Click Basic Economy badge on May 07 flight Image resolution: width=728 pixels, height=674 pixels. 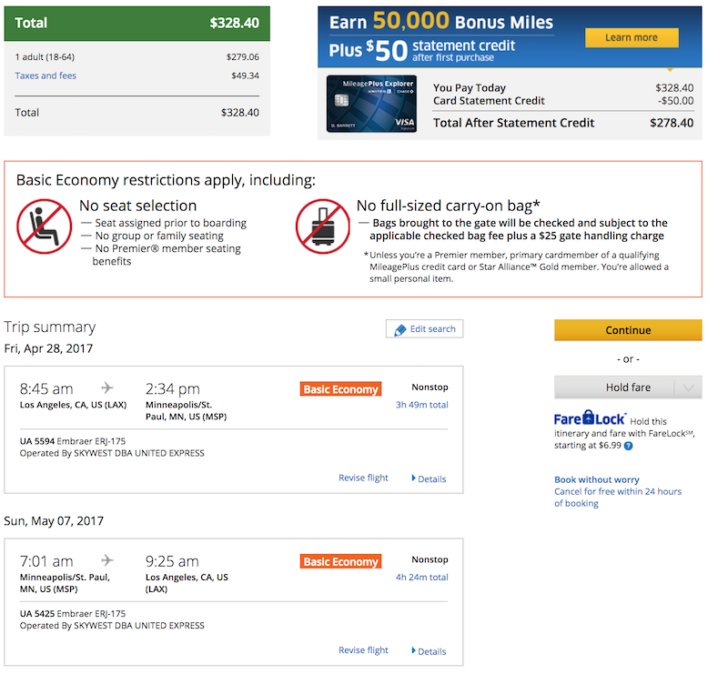341,562
